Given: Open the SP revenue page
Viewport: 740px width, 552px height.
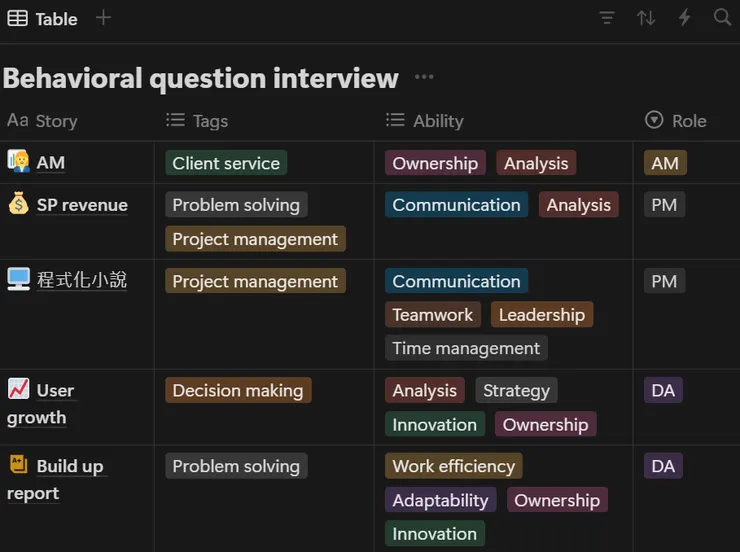Looking at the screenshot, I should click(x=82, y=205).
